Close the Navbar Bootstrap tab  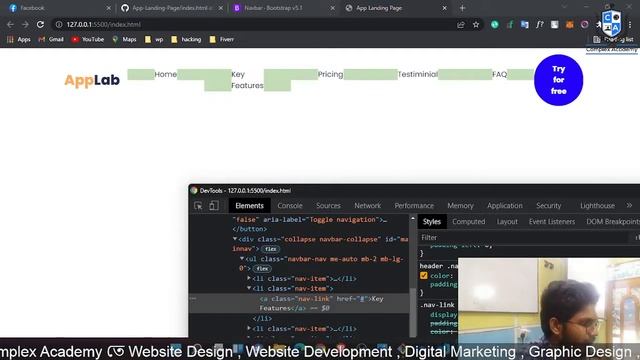pyautogui.click(x=333, y=8)
